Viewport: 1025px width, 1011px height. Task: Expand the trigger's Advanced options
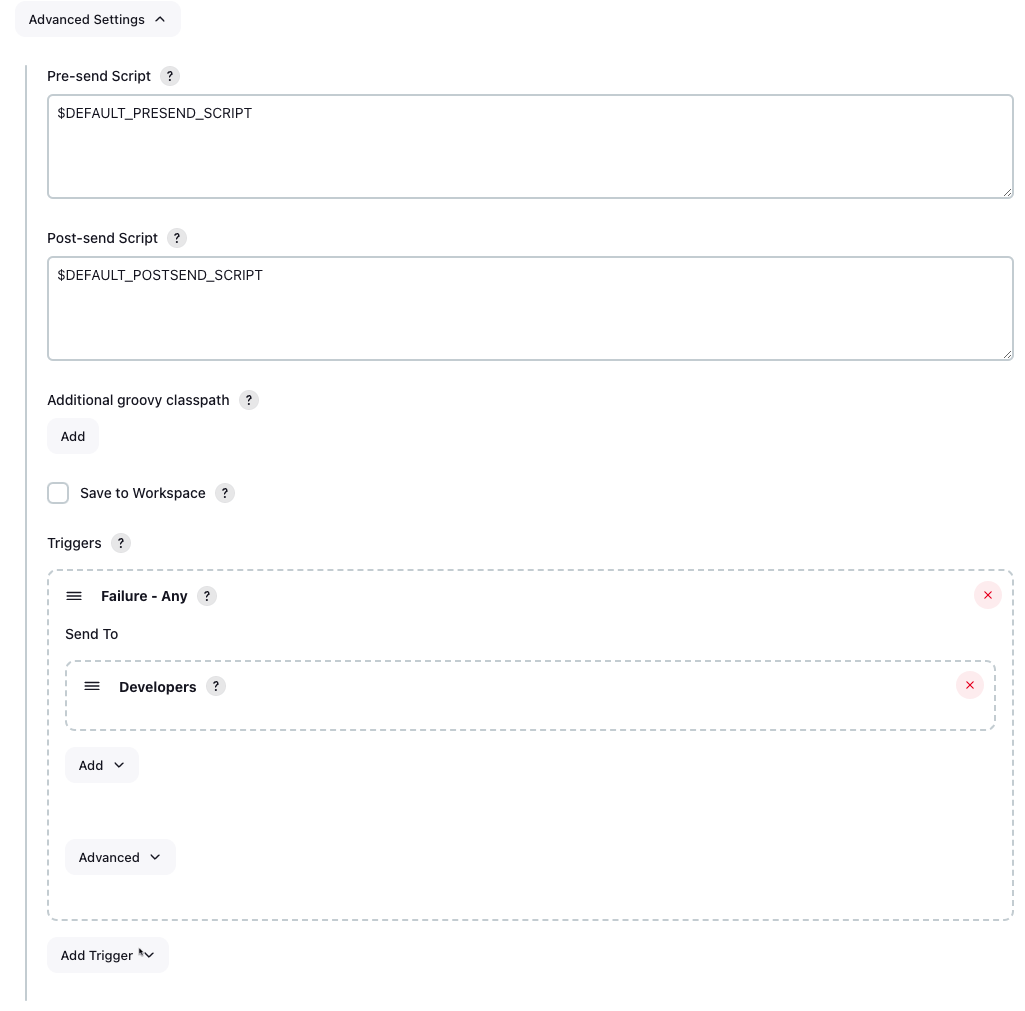(120, 857)
